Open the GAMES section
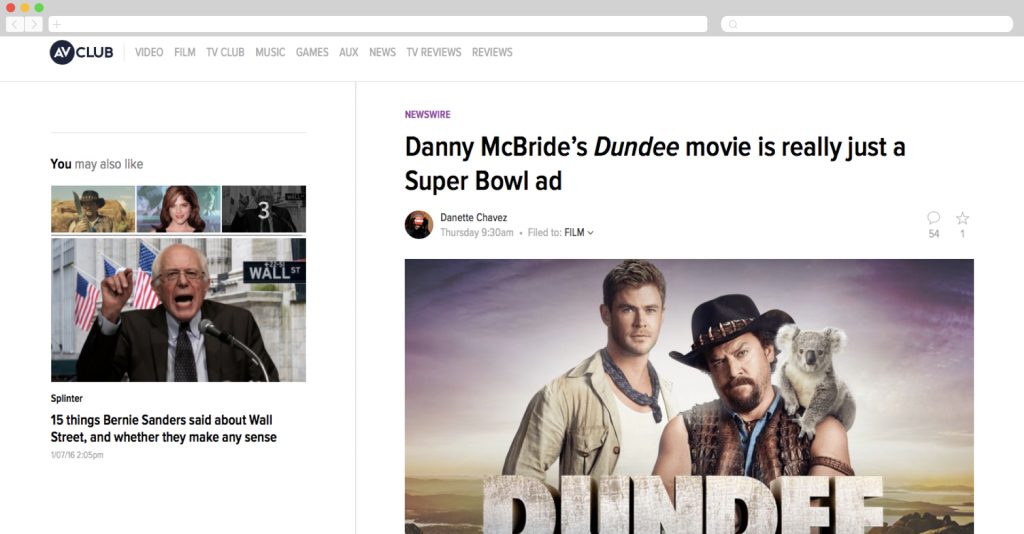The image size is (1024, 534). point(312,52)
